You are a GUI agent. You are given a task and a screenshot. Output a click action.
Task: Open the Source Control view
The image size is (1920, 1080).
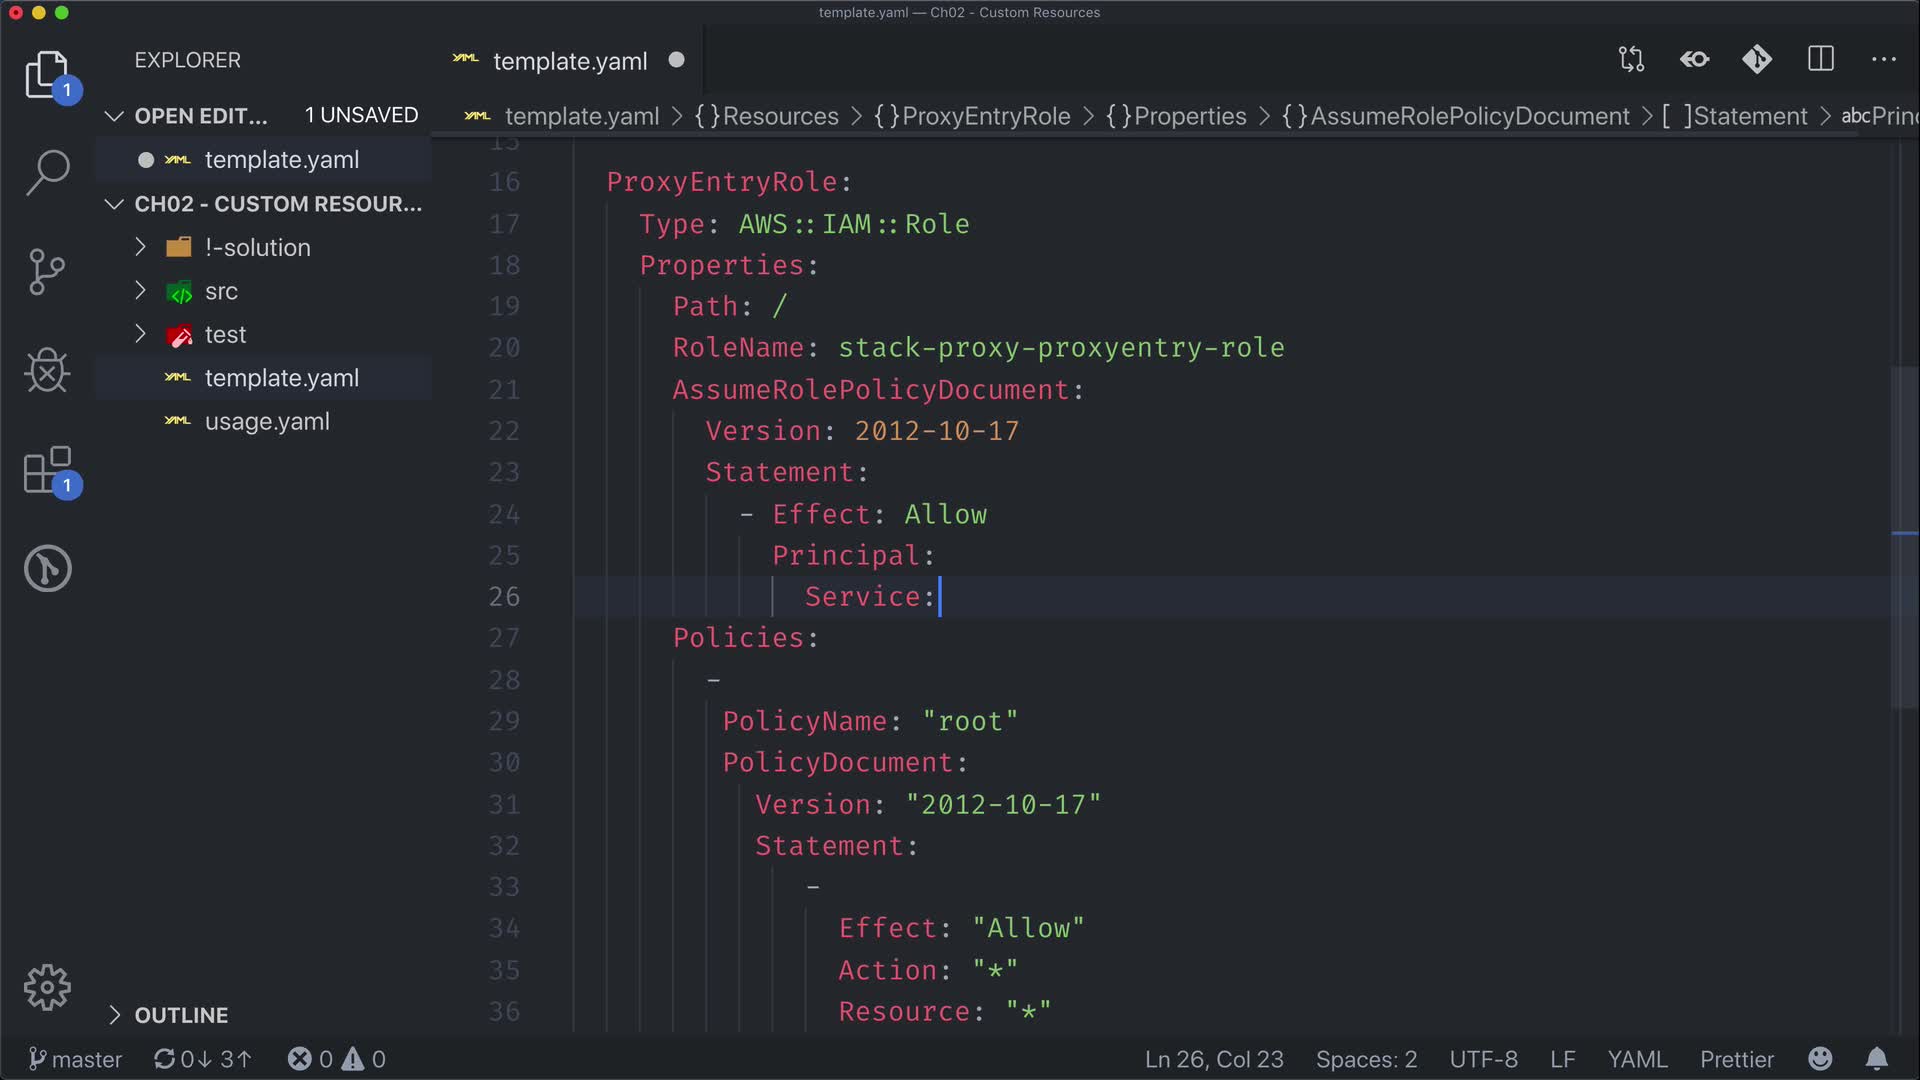(x=47, y=271)
